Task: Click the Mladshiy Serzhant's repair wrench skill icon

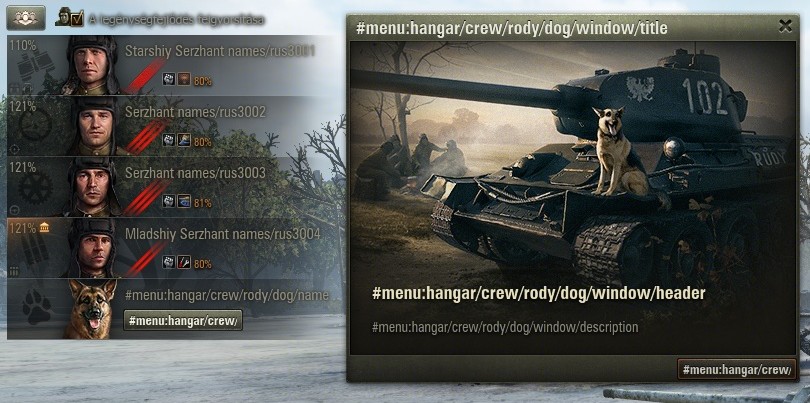Action: [184, 262]
